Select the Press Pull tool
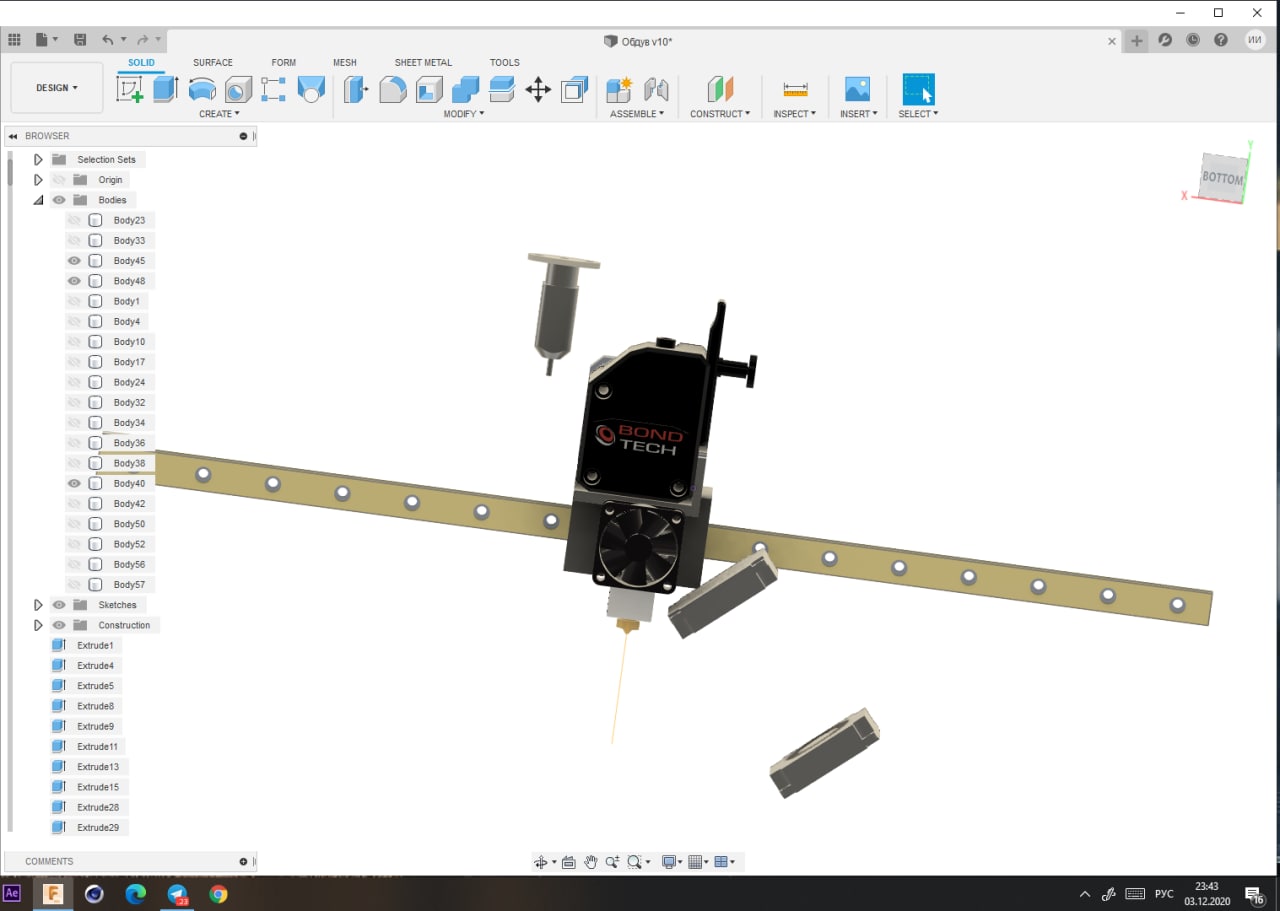 point(356,89)
